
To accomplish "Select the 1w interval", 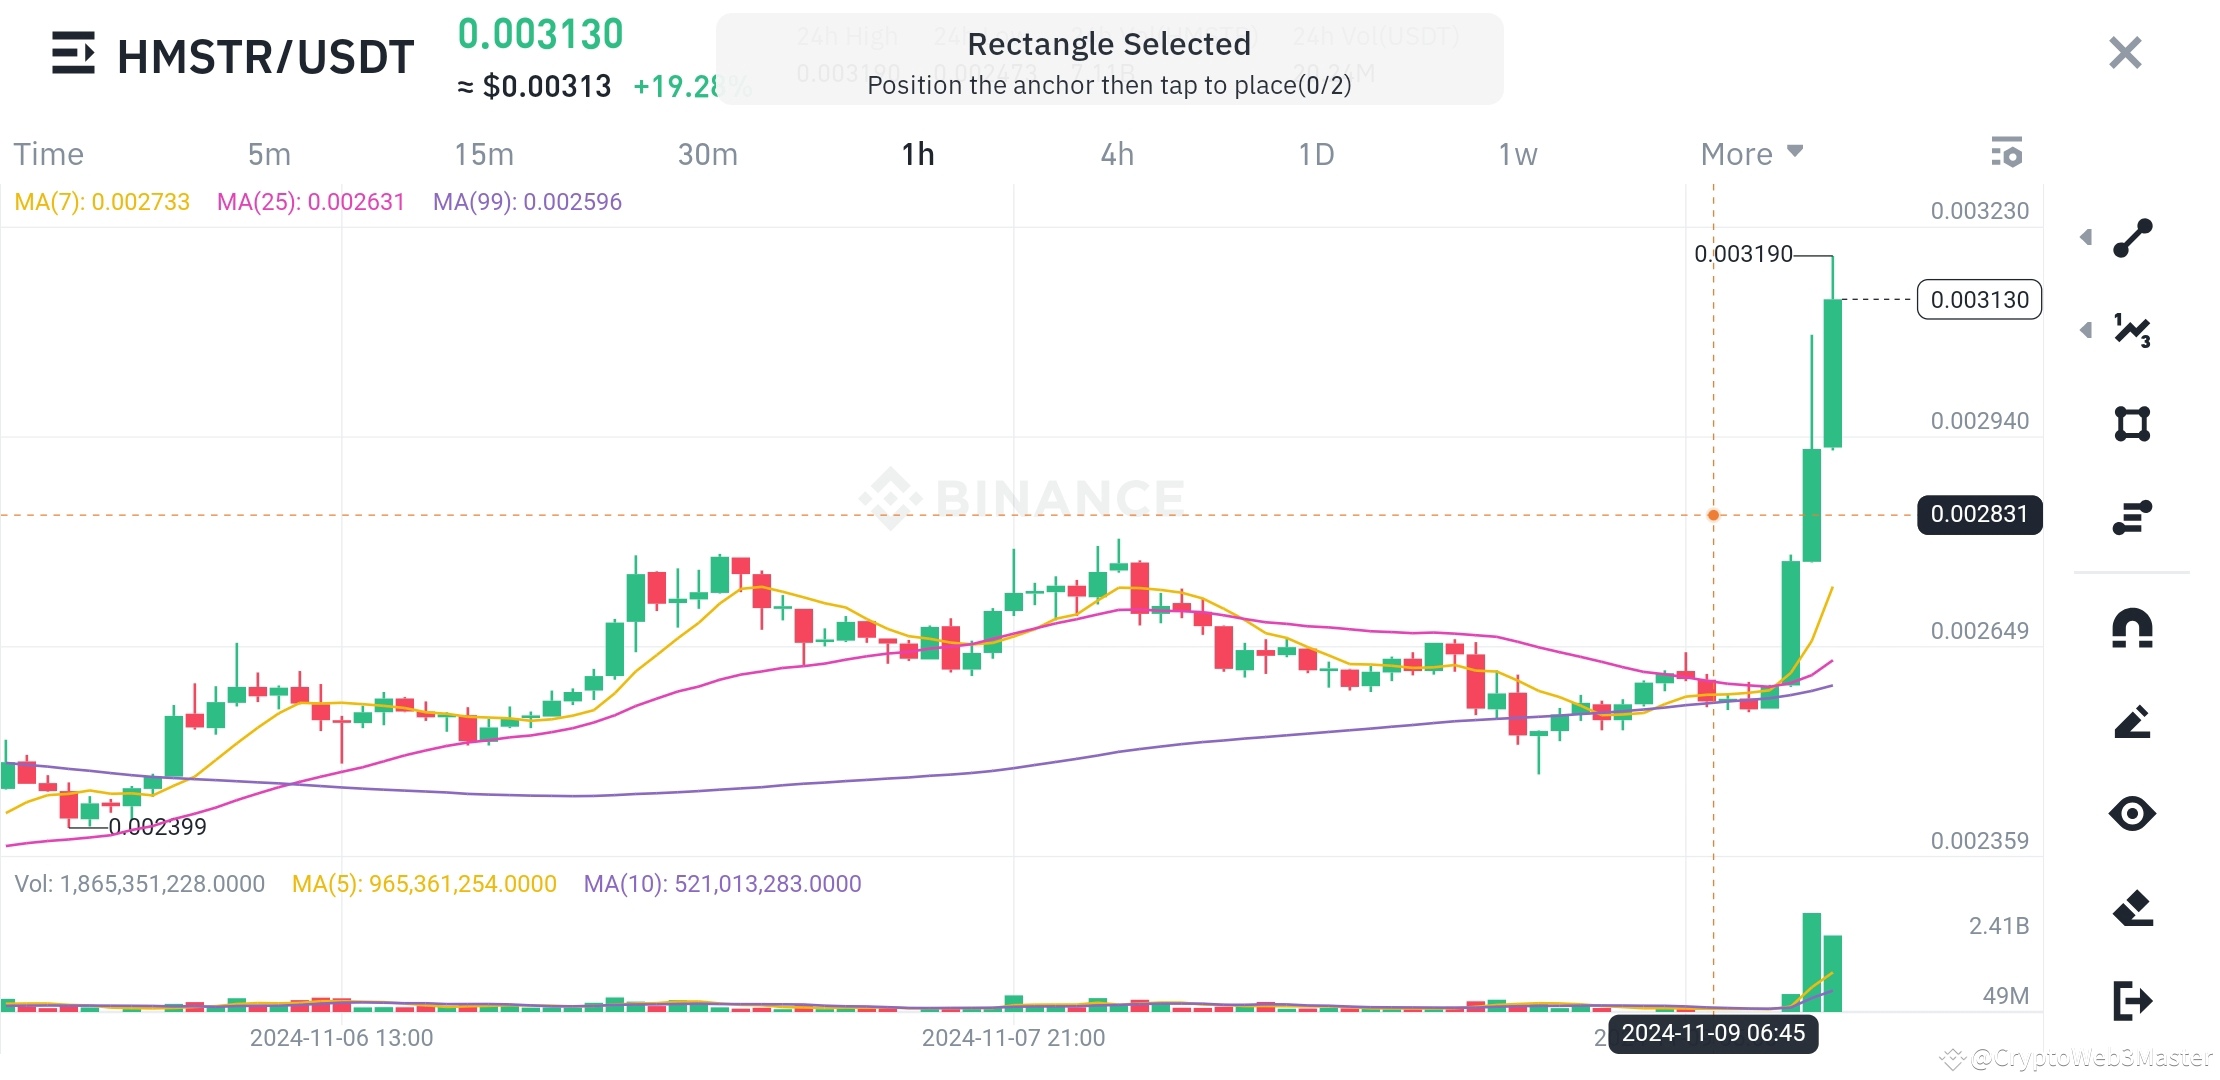I will pos(1517,154).
